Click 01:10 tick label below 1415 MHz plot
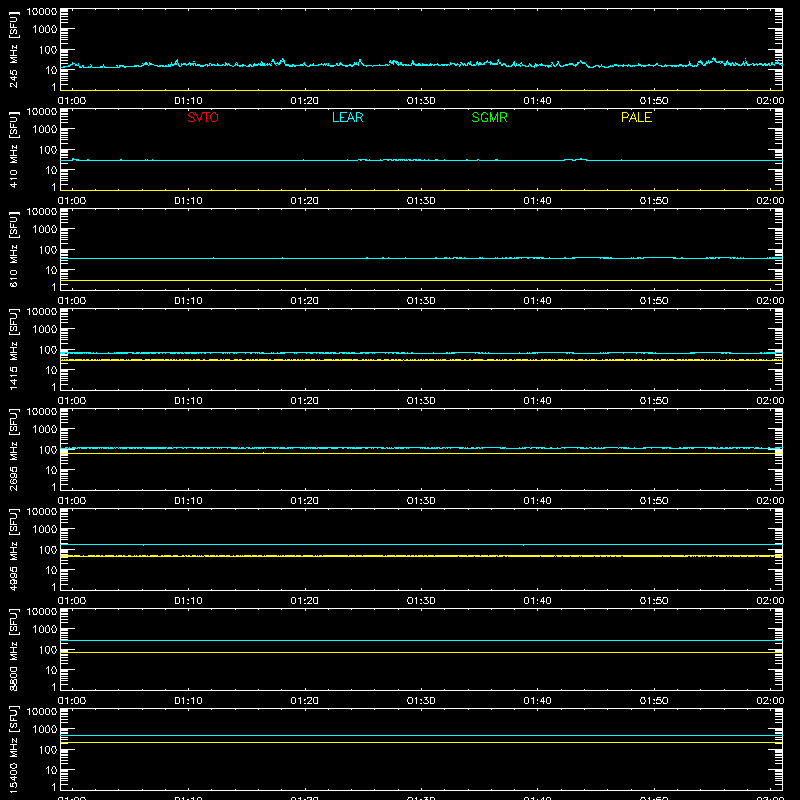The image size is (800, 800). pos(188,401)
